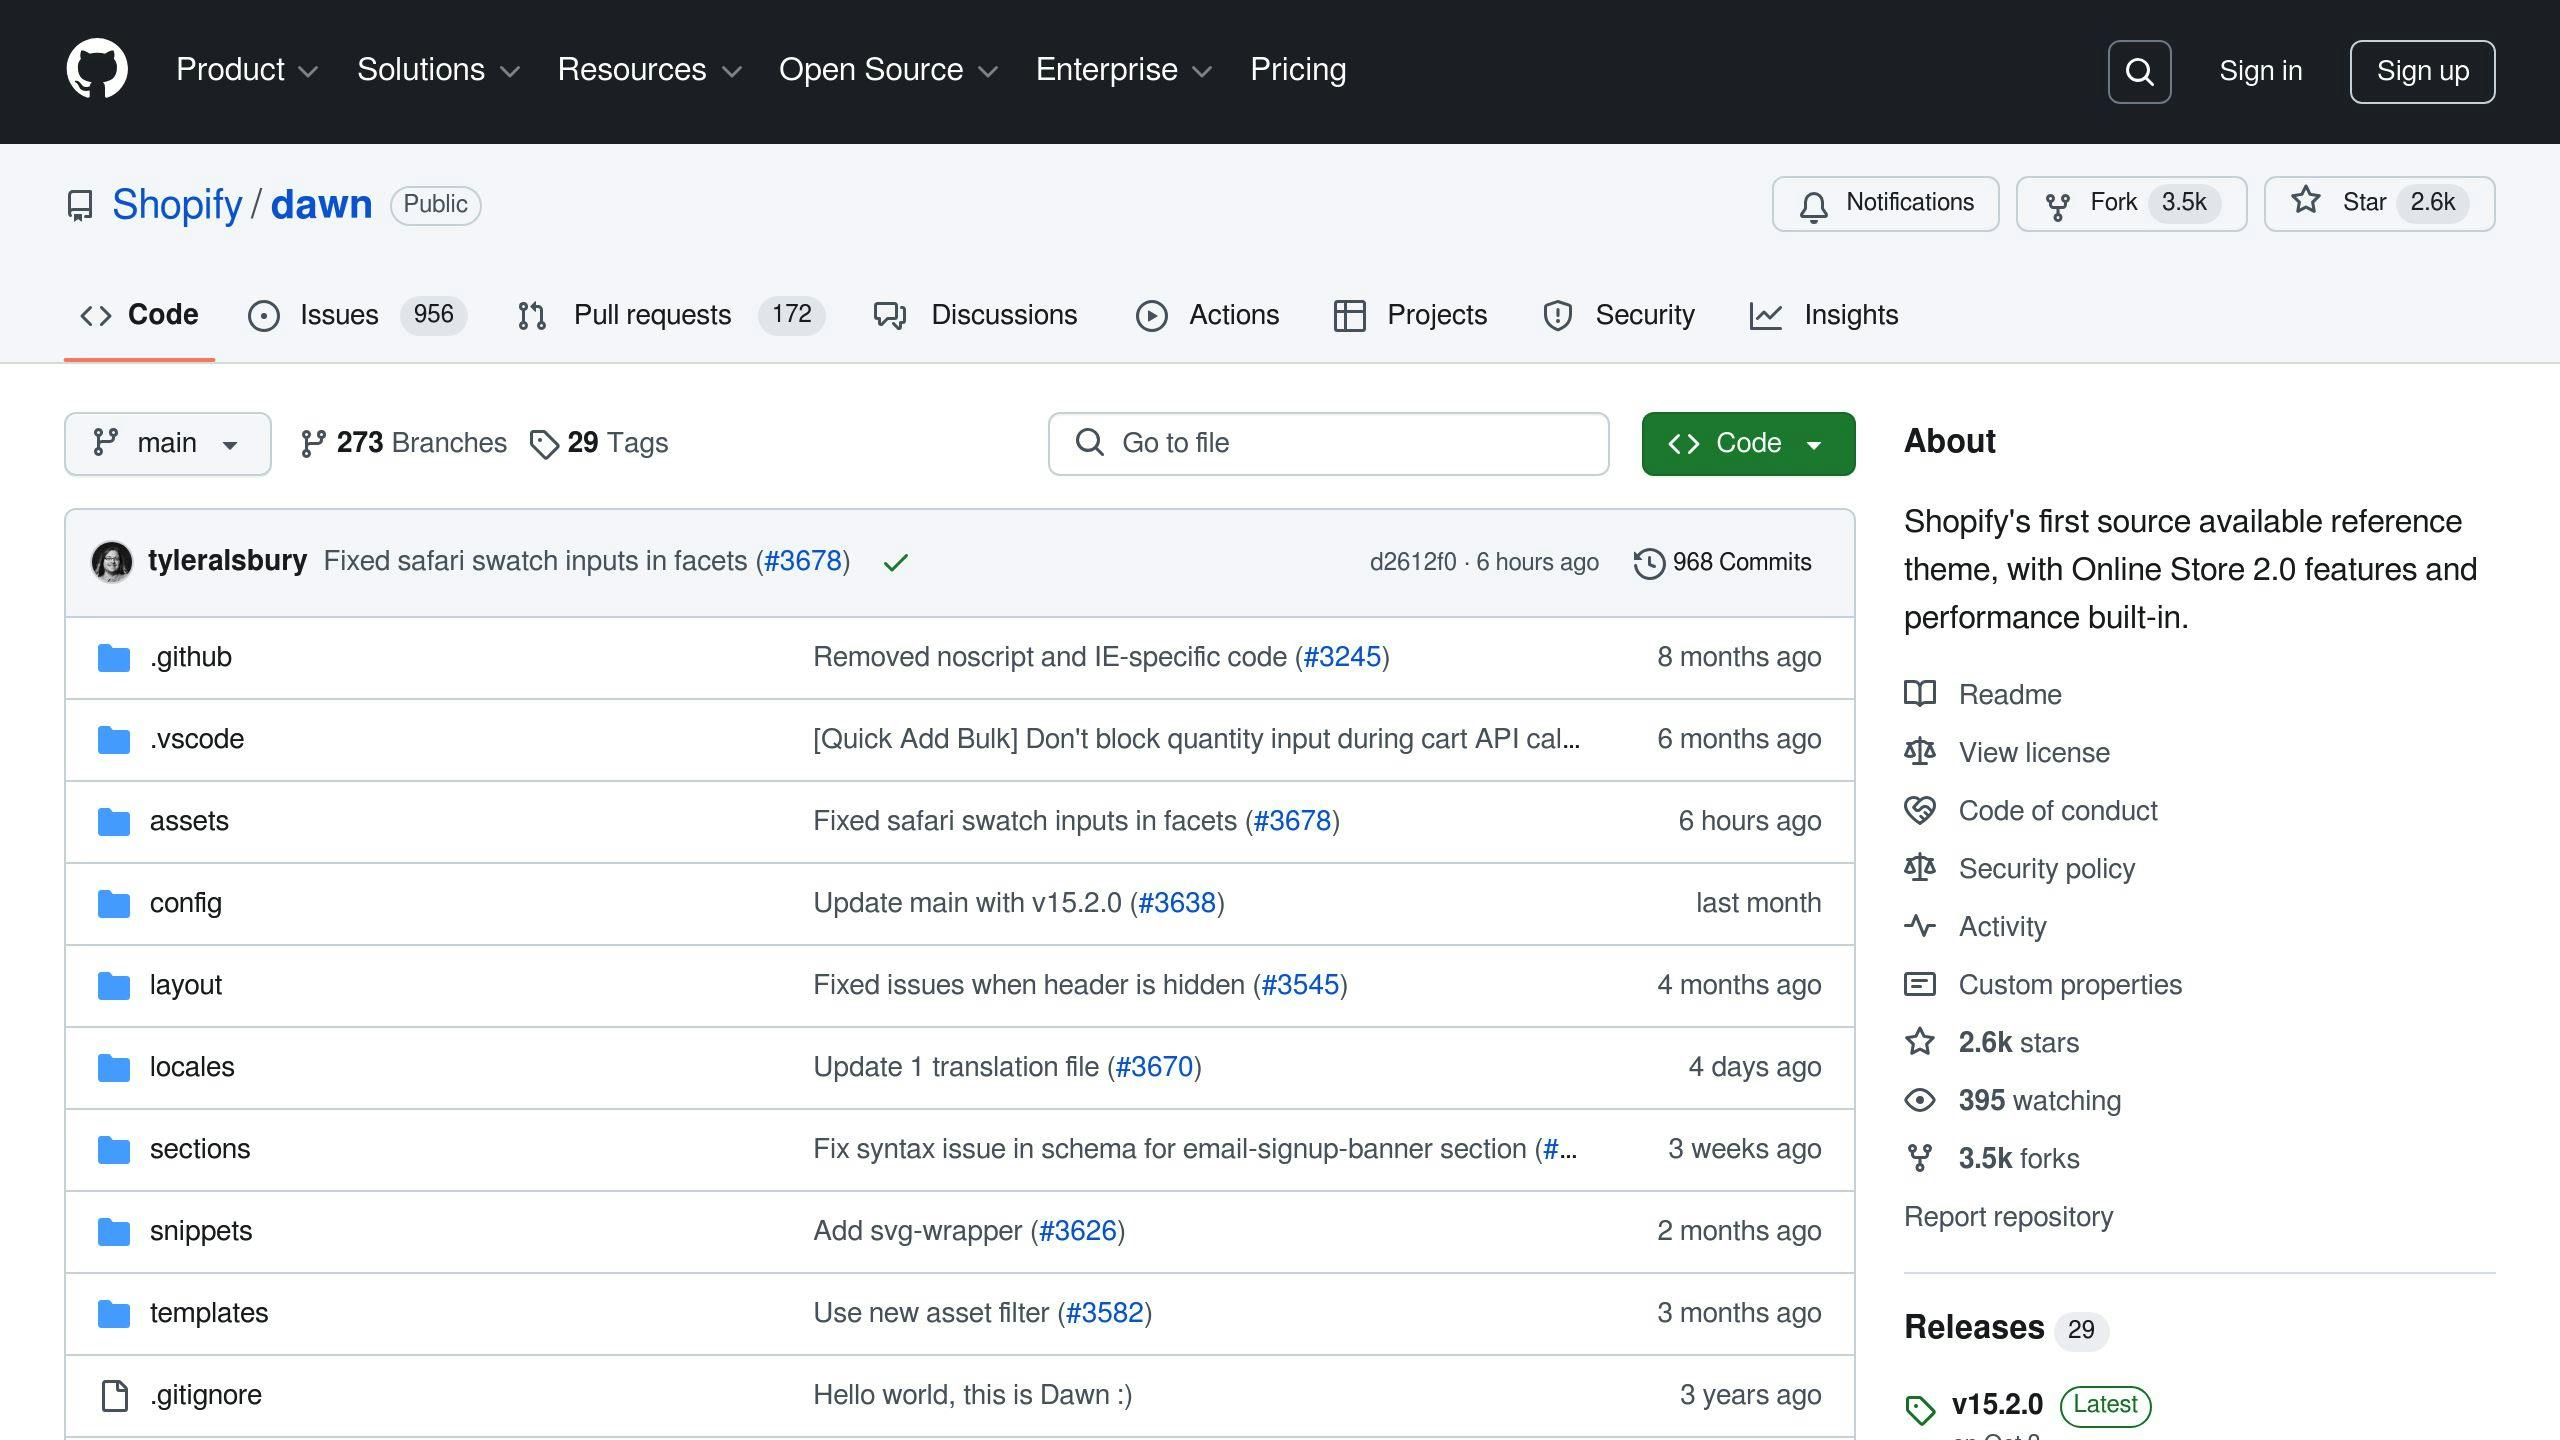2560x1440 pixels.
Task: Click the Code of conduct heart icon
Action: click(1920, 810)
